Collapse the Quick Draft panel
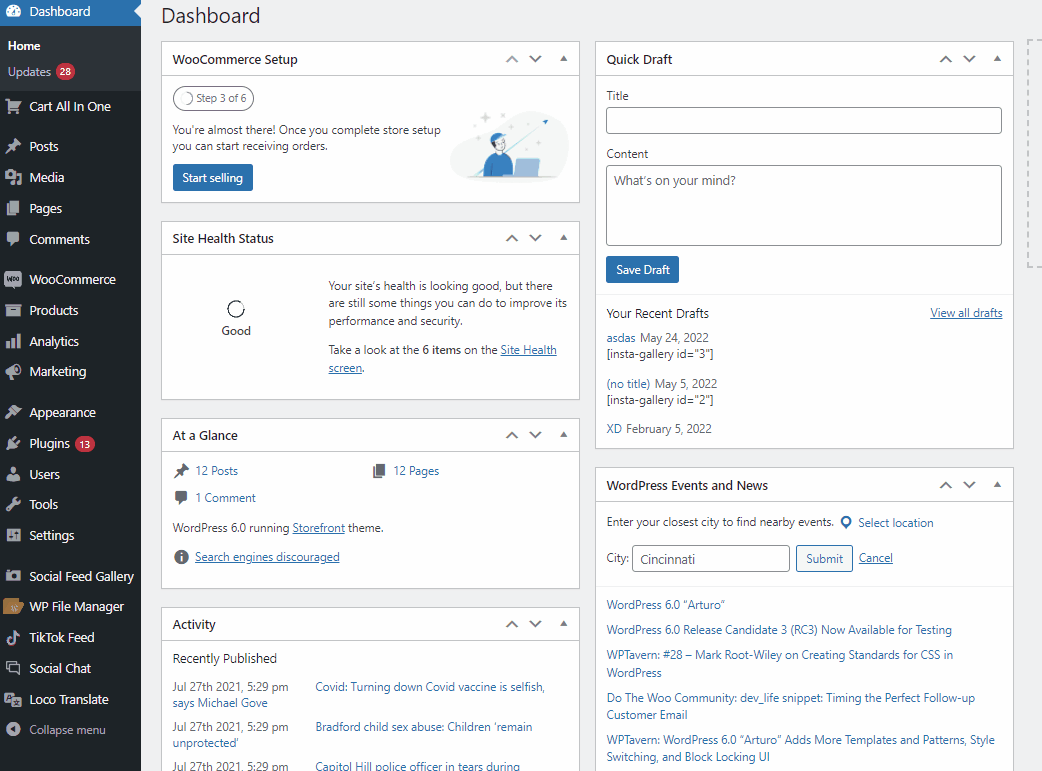Screen dimensions: 1042x771 [997, 59]
